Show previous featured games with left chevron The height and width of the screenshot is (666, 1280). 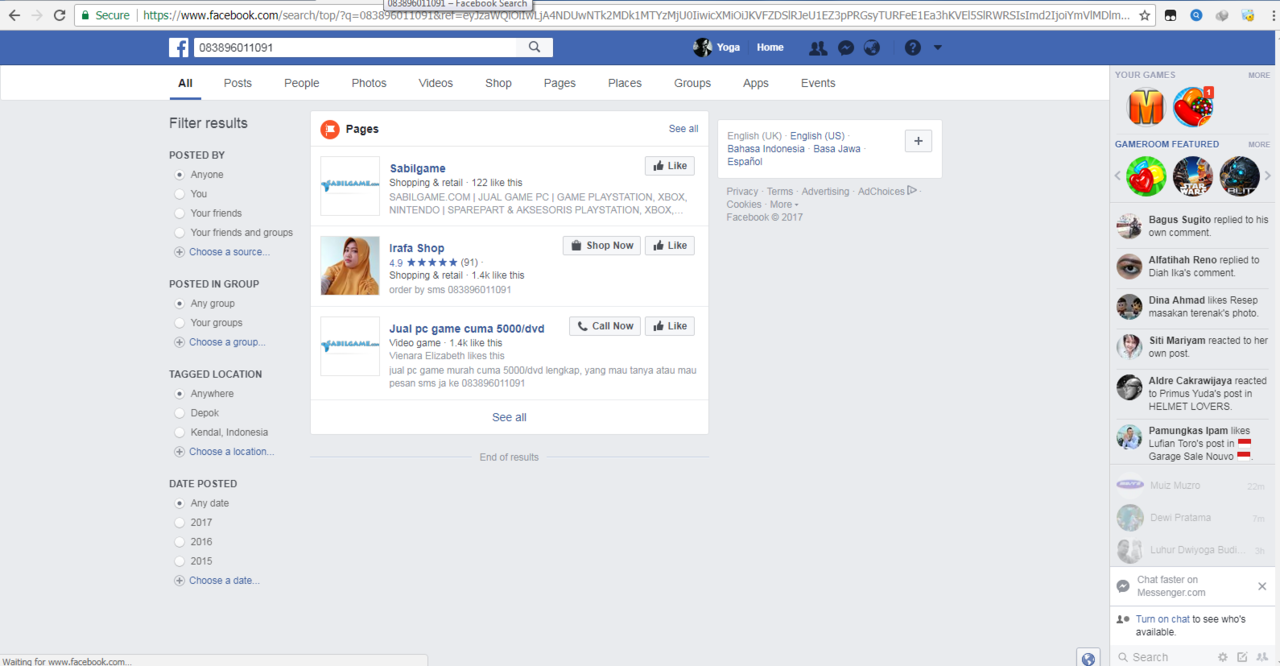1118,176
